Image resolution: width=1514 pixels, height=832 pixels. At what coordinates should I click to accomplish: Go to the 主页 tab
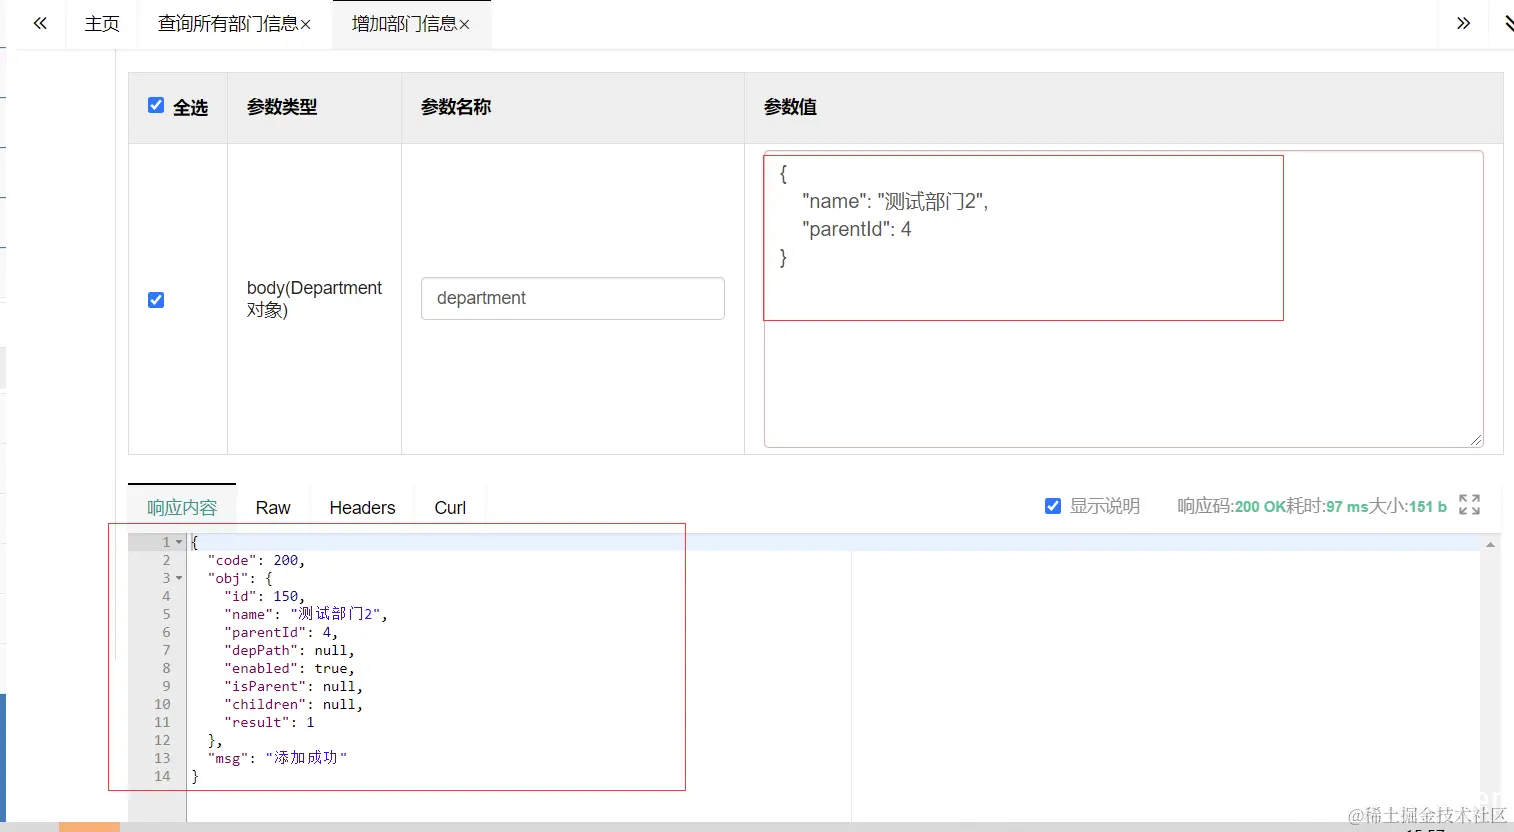[x=101, y=23]
